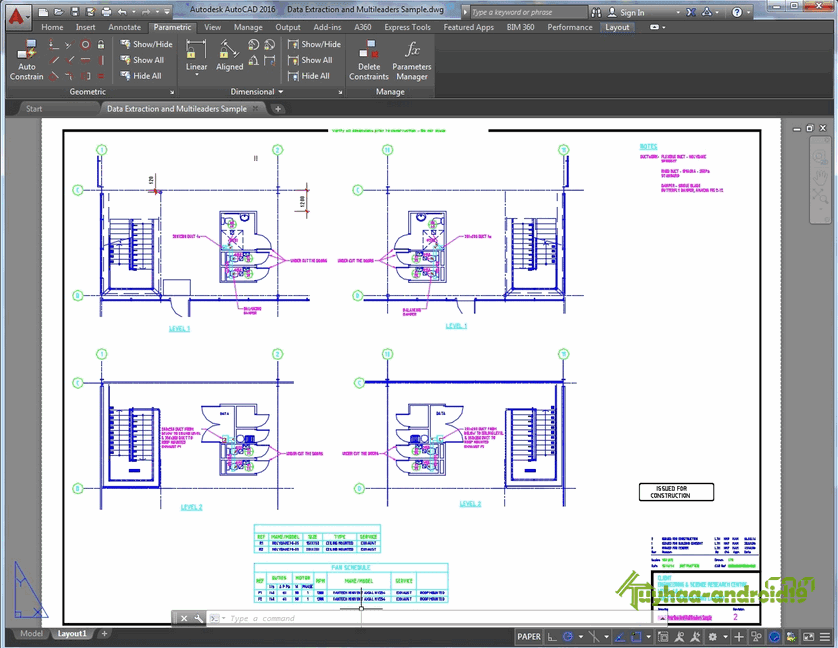The width and height of the screenshot is (838, 648).
Task: Toggle Ortho mode in status bar
Action: point(552,636)
